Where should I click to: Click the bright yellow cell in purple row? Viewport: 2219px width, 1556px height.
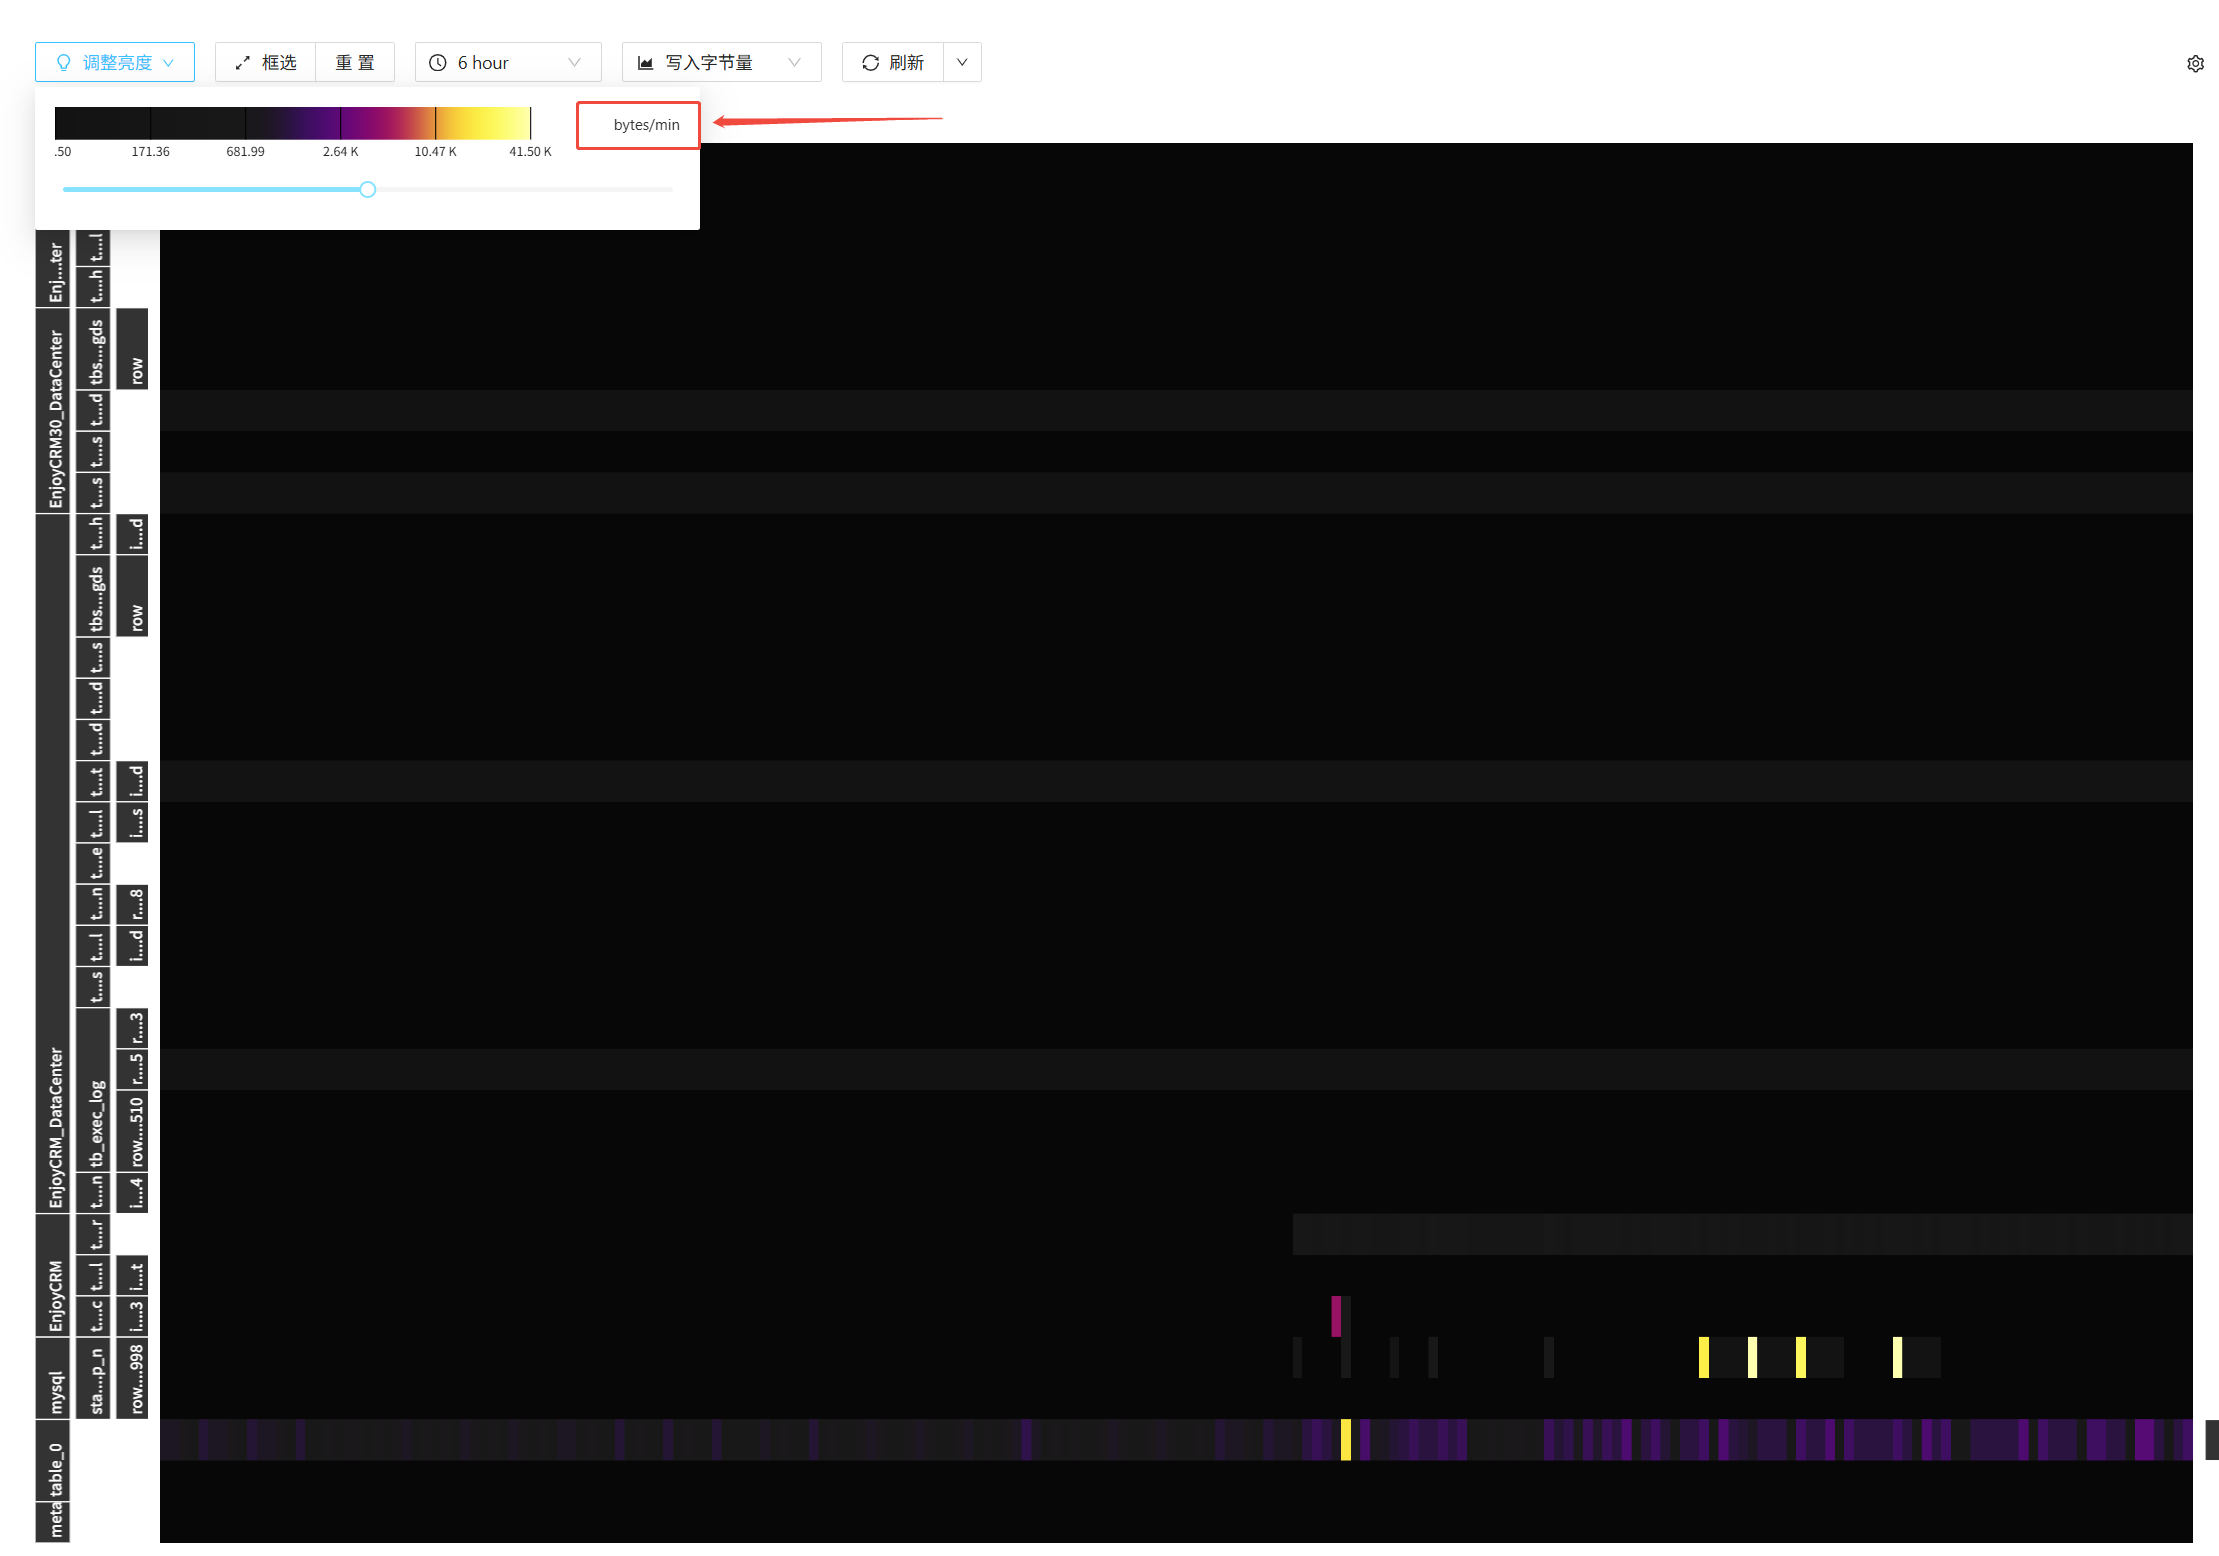[x=1346, y=1439]
